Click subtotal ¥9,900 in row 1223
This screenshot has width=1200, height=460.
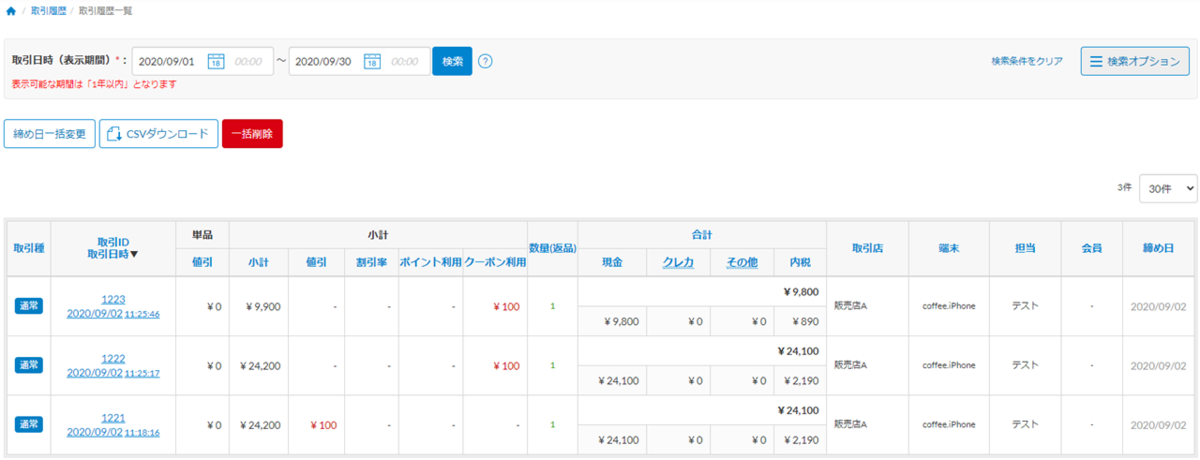[x=262, y=306]
